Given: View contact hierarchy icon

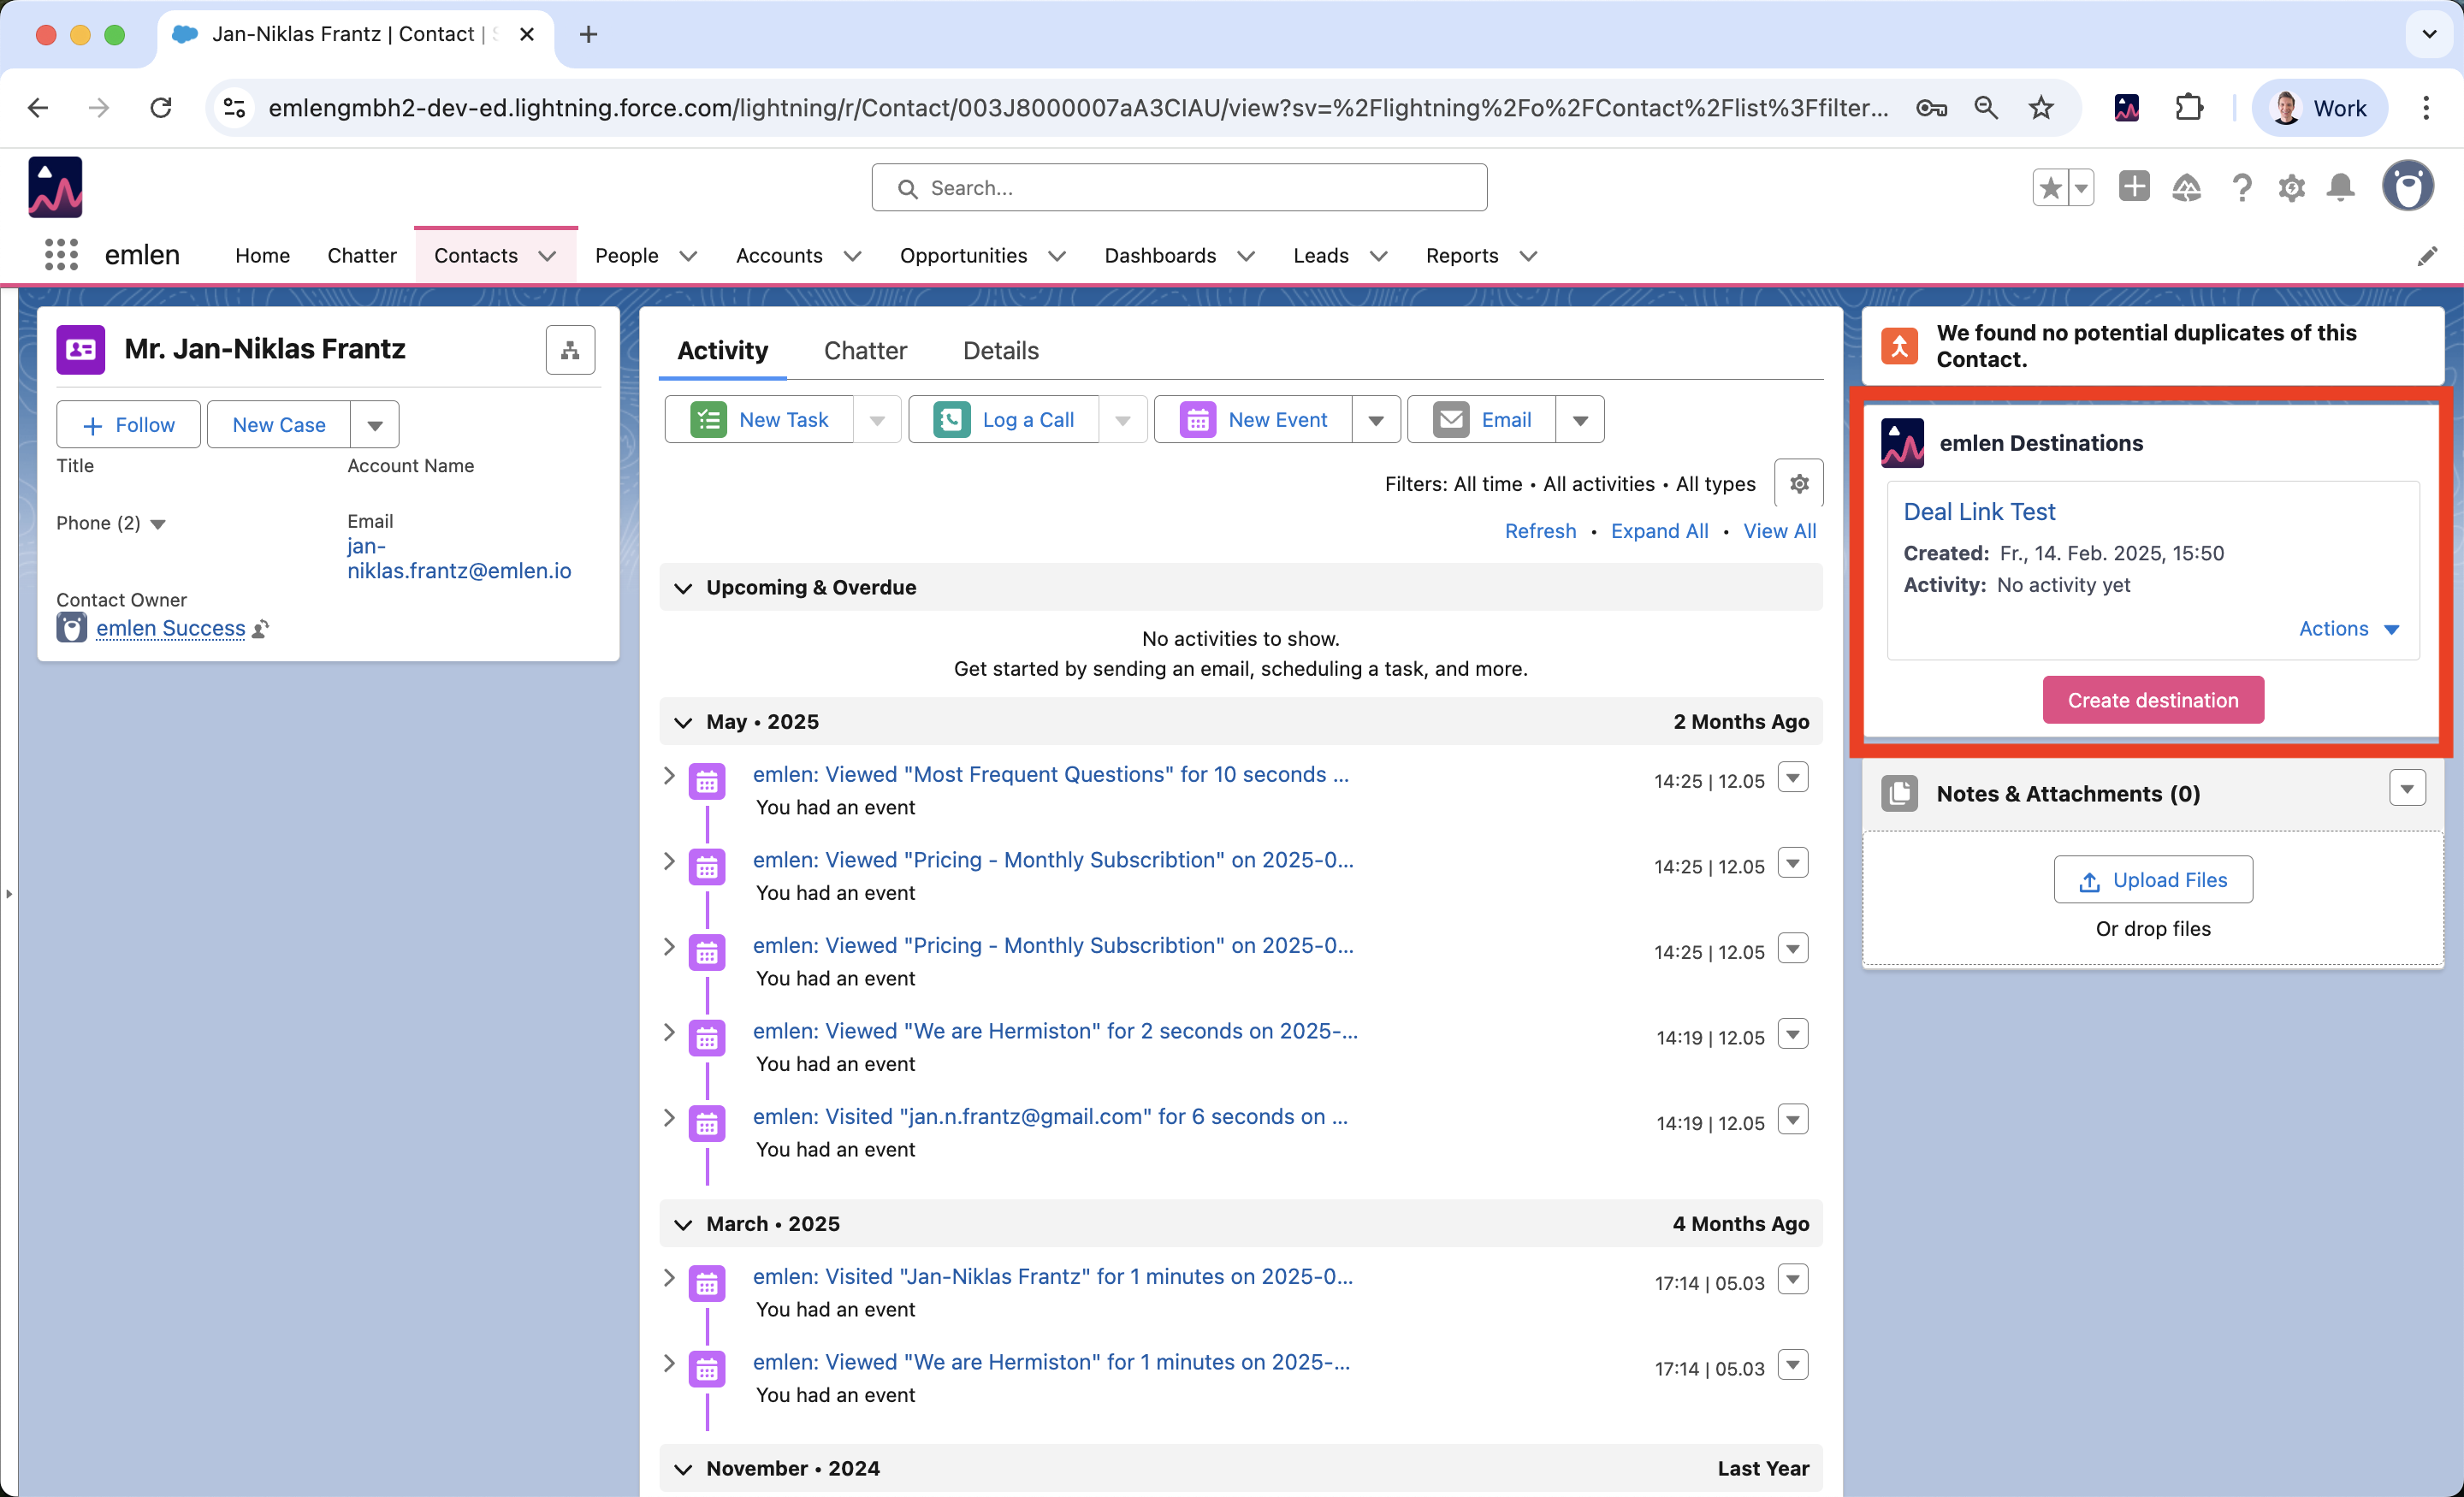Looking at the screenshot, I should coord(570,350).
